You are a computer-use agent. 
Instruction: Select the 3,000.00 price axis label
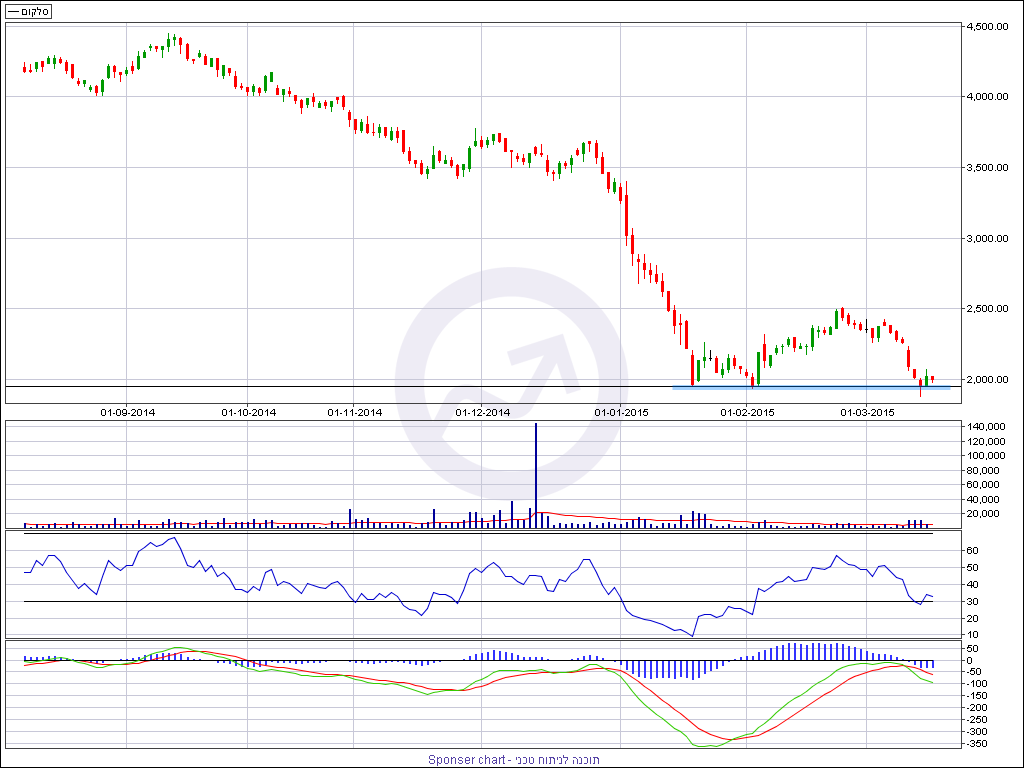pos(986,239)
